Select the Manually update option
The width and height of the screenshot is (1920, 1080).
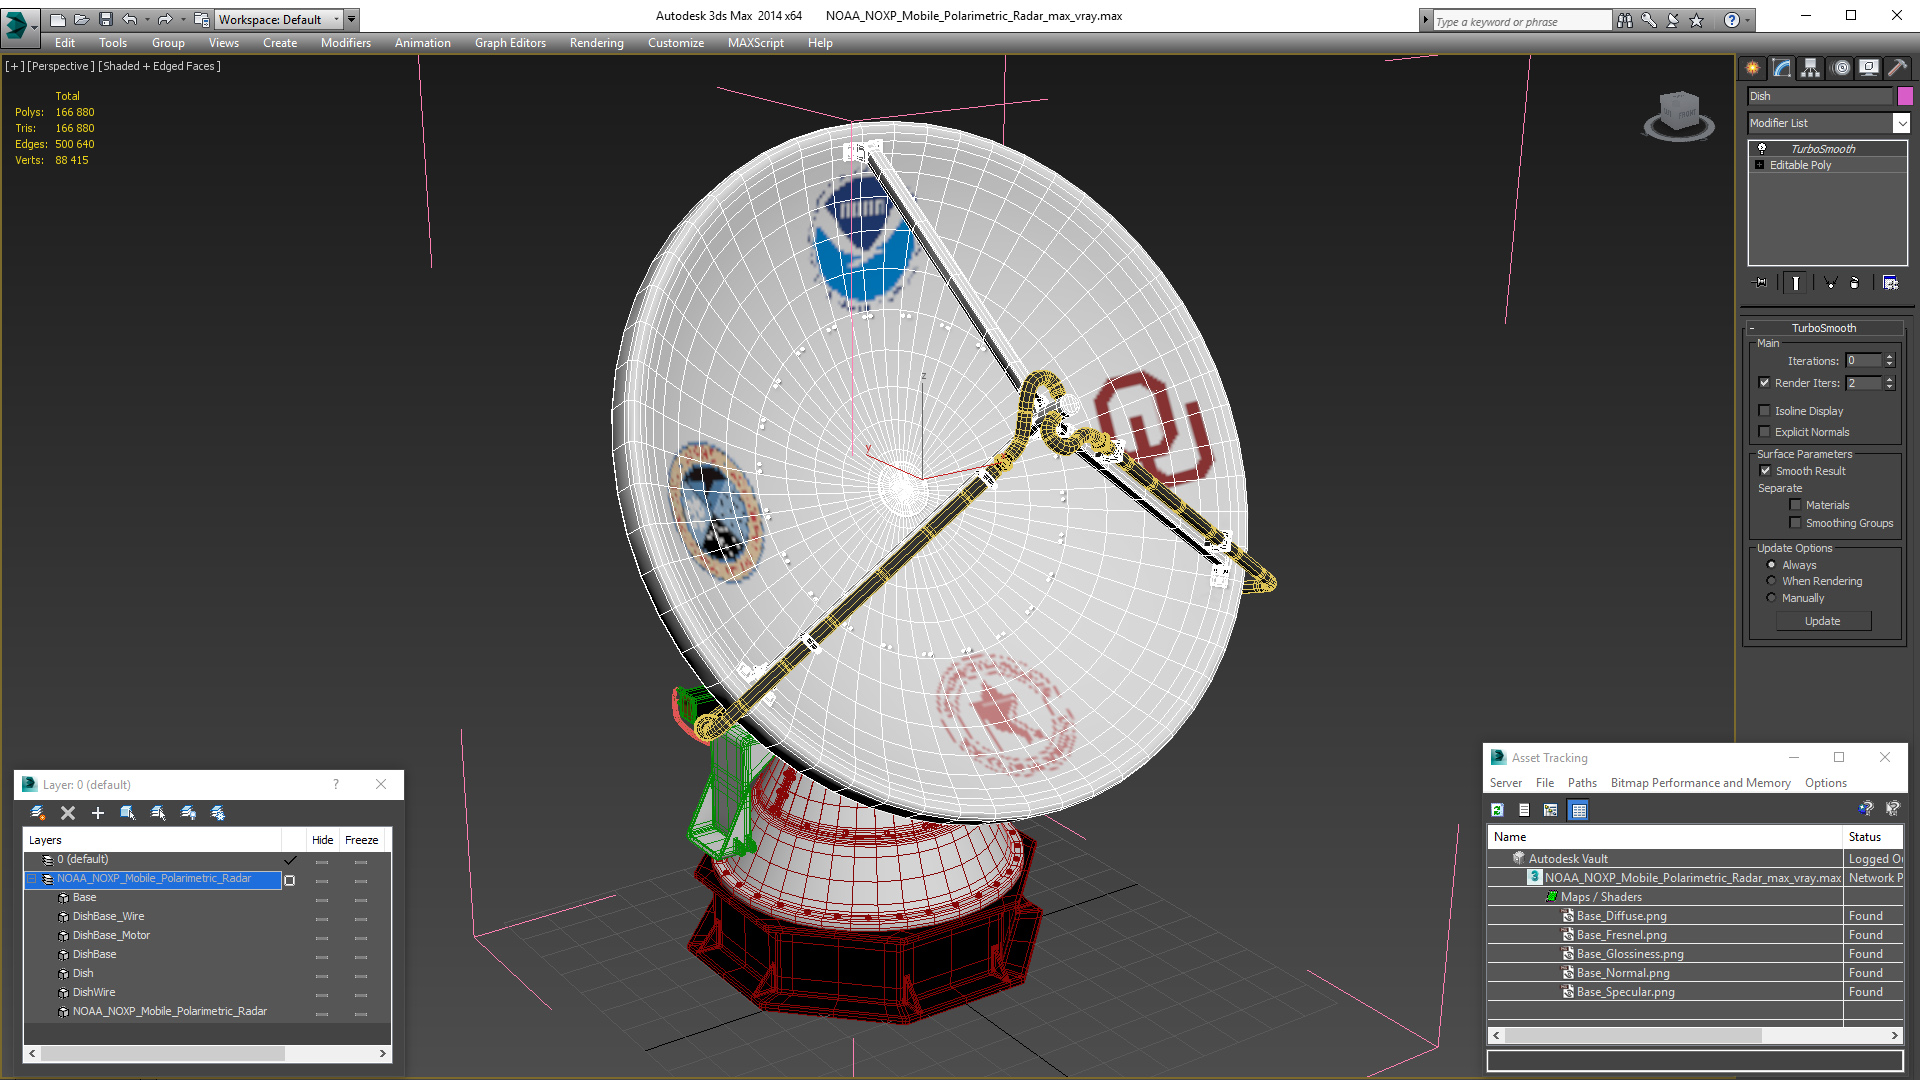(1771, 598)
